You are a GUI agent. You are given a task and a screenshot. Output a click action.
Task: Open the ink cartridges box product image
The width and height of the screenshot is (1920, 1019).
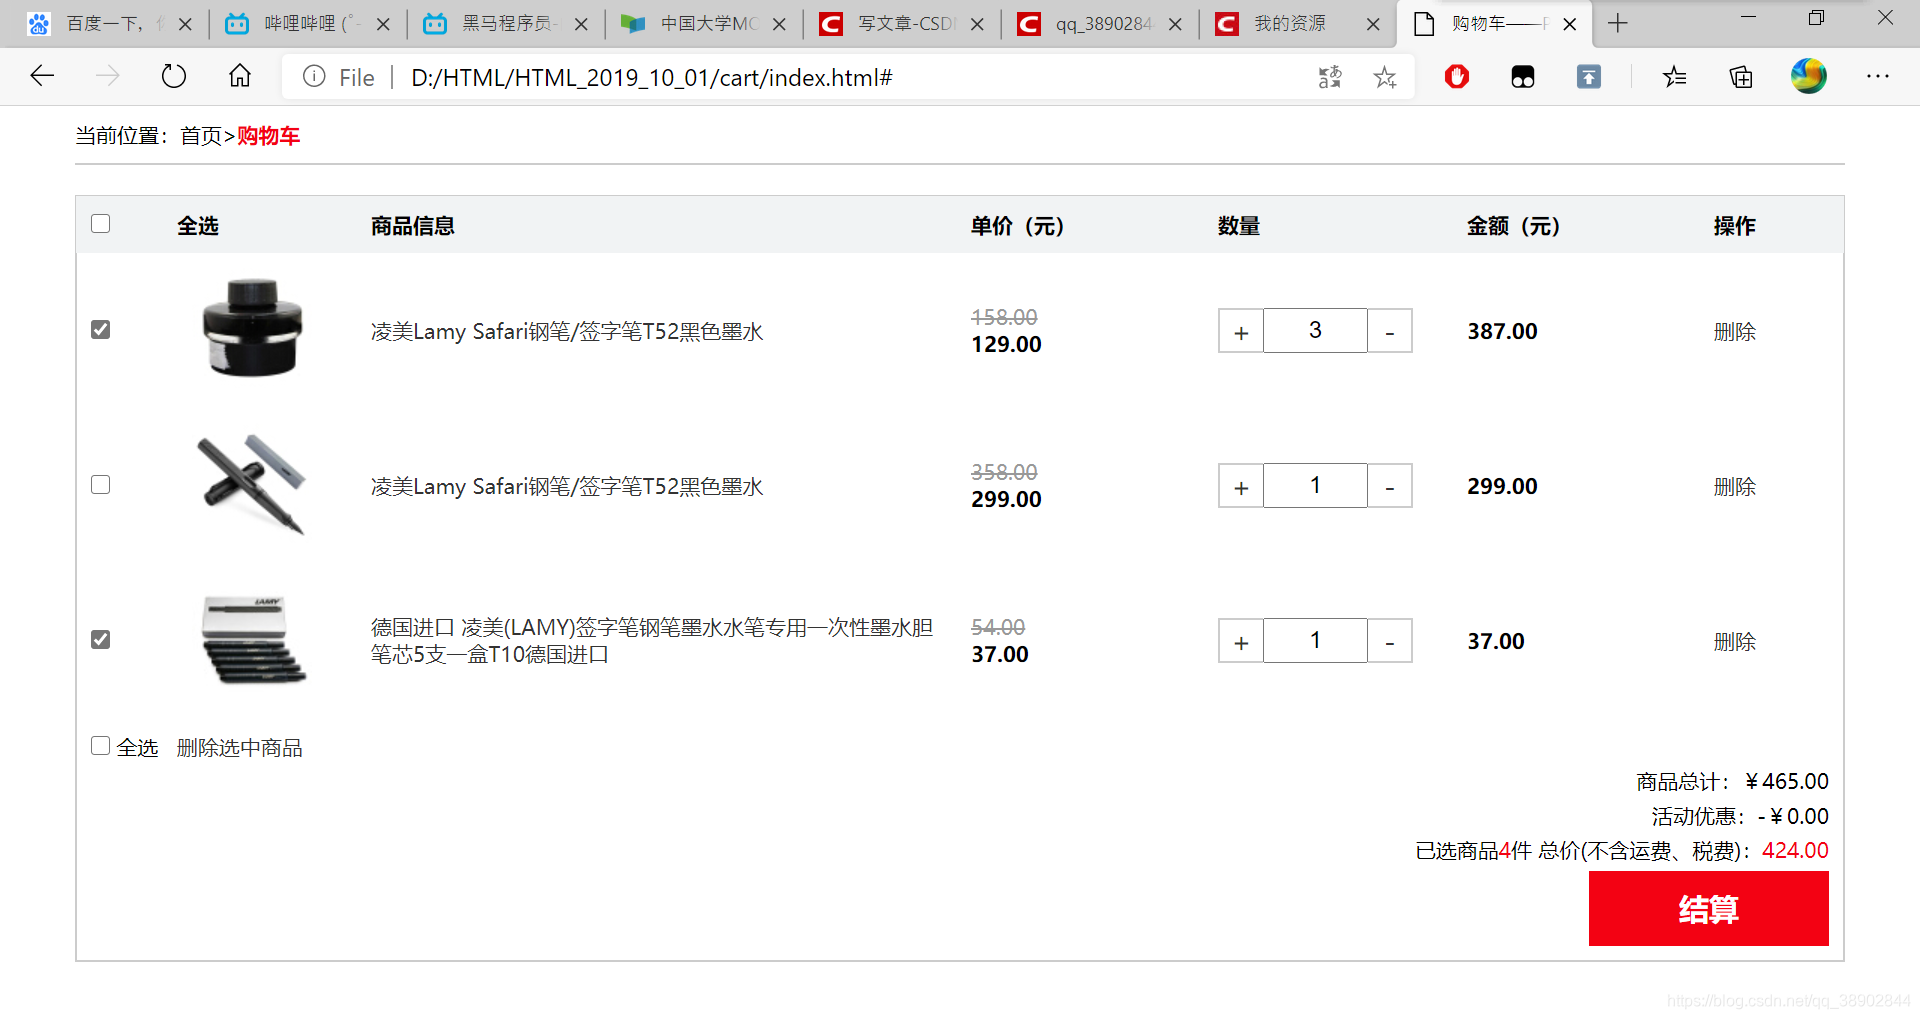(x=254, y=640)
